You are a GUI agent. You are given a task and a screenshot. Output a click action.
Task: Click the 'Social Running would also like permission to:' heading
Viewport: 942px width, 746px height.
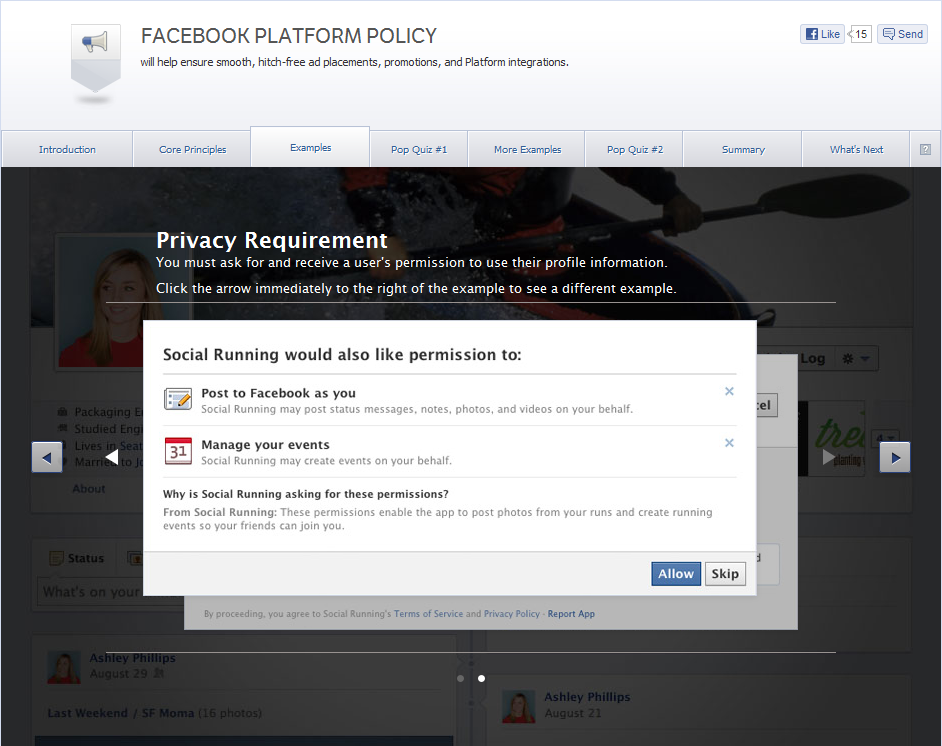(x=342, y=354)
